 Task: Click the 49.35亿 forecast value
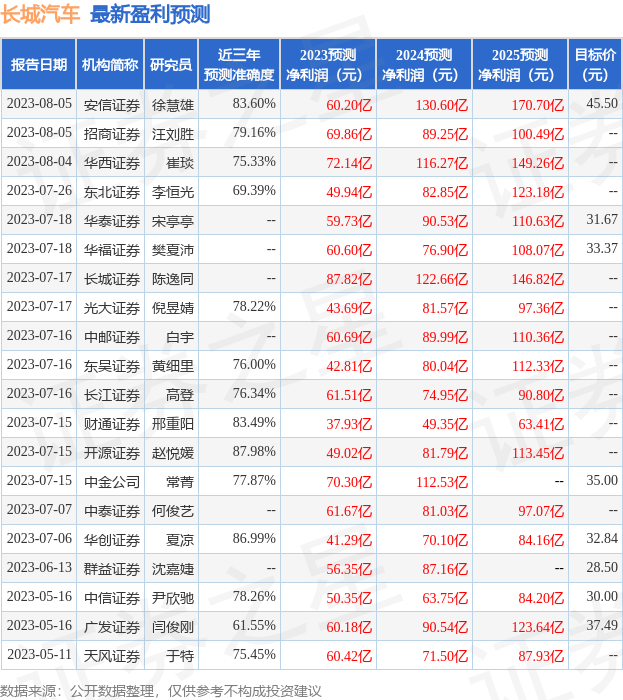(445, 425)
